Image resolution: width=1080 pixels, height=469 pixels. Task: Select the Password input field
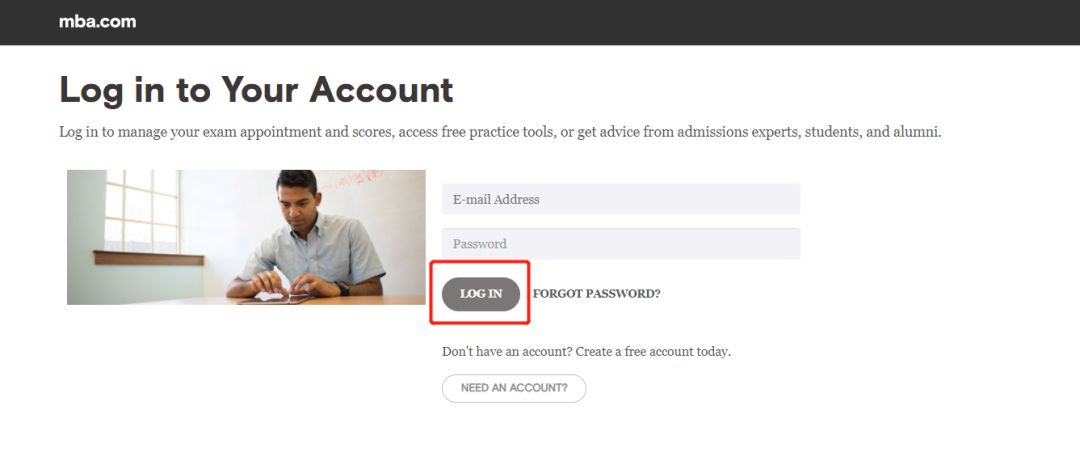[621, 244]
